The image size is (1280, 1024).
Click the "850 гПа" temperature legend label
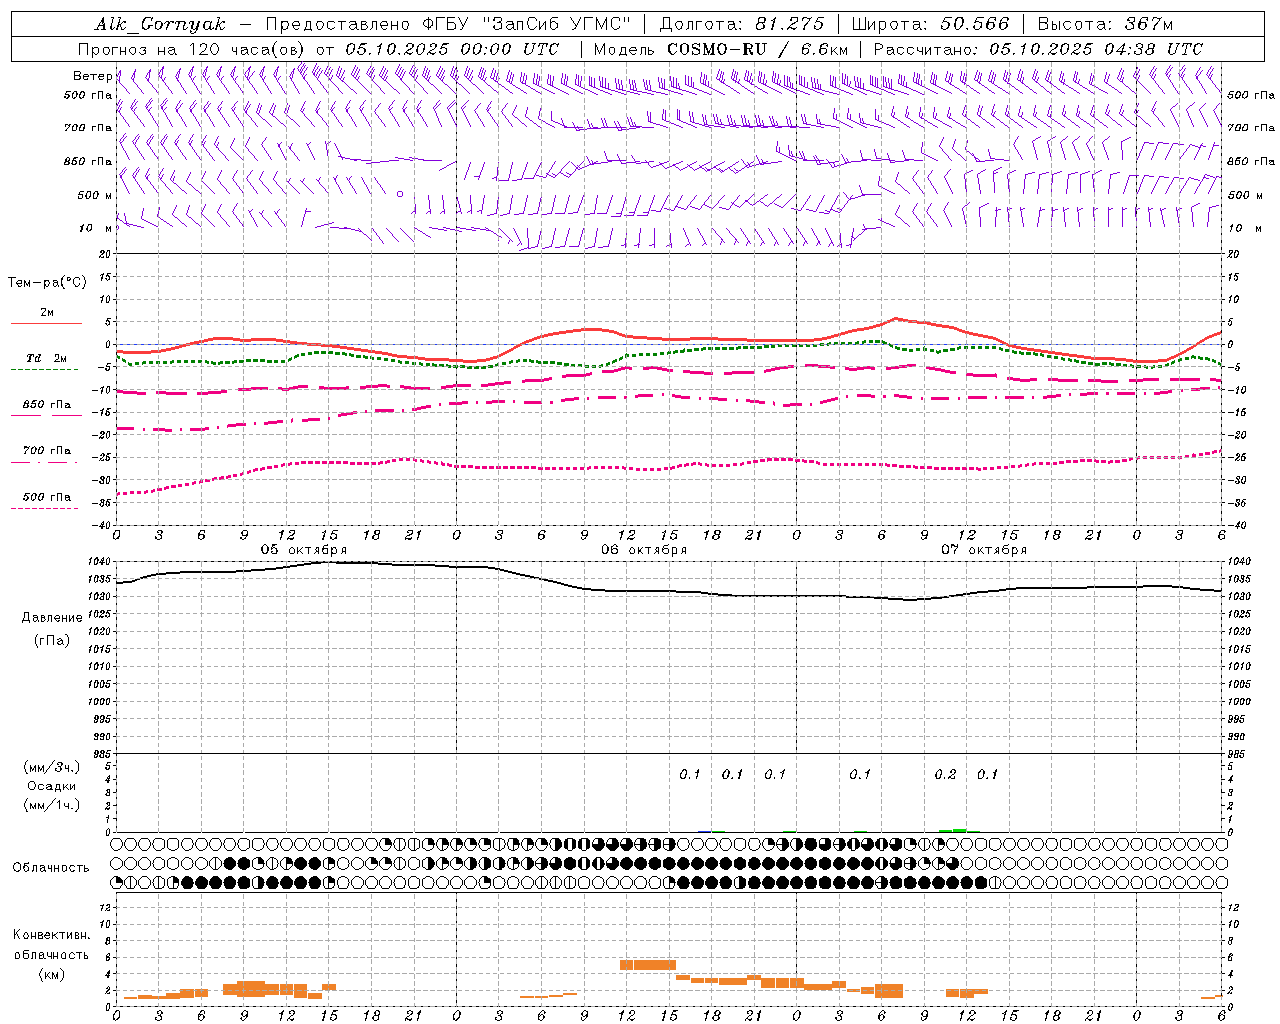46,405
